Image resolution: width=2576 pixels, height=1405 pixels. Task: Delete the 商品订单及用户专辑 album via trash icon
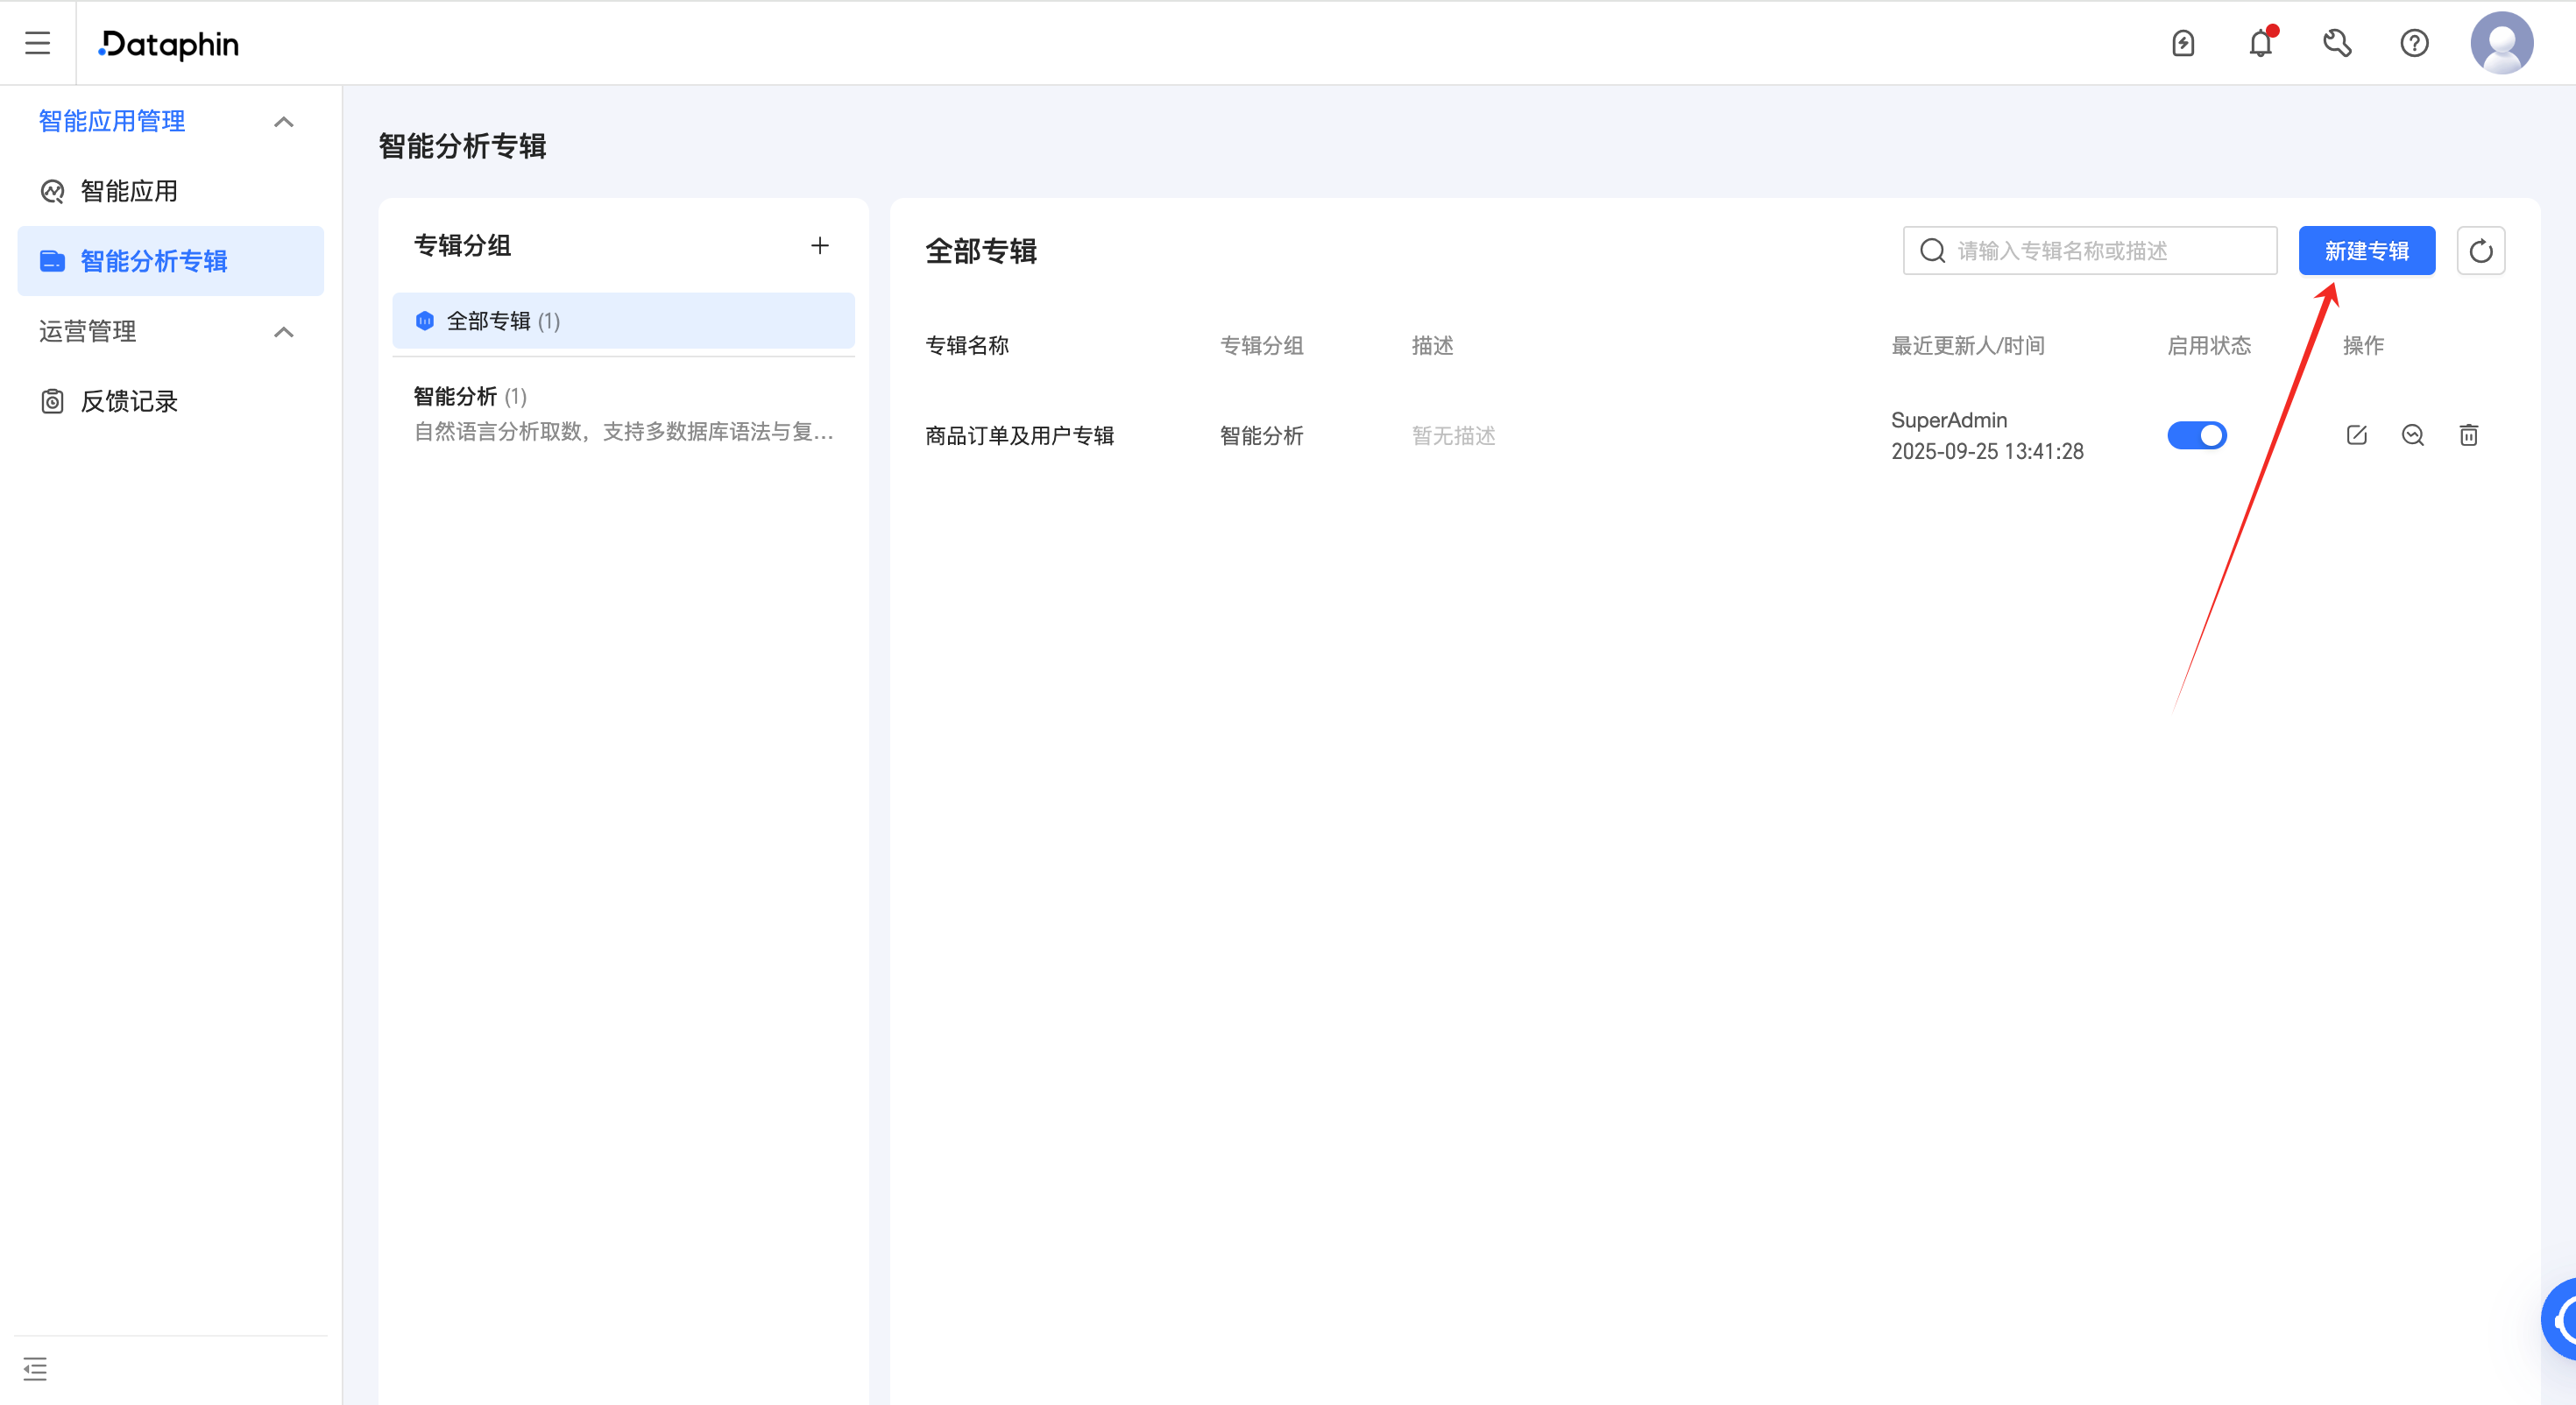2468,435
